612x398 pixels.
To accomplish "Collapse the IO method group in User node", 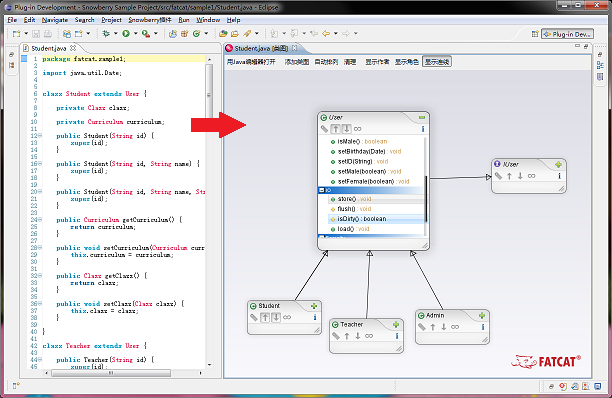I will tap(322, 190).
